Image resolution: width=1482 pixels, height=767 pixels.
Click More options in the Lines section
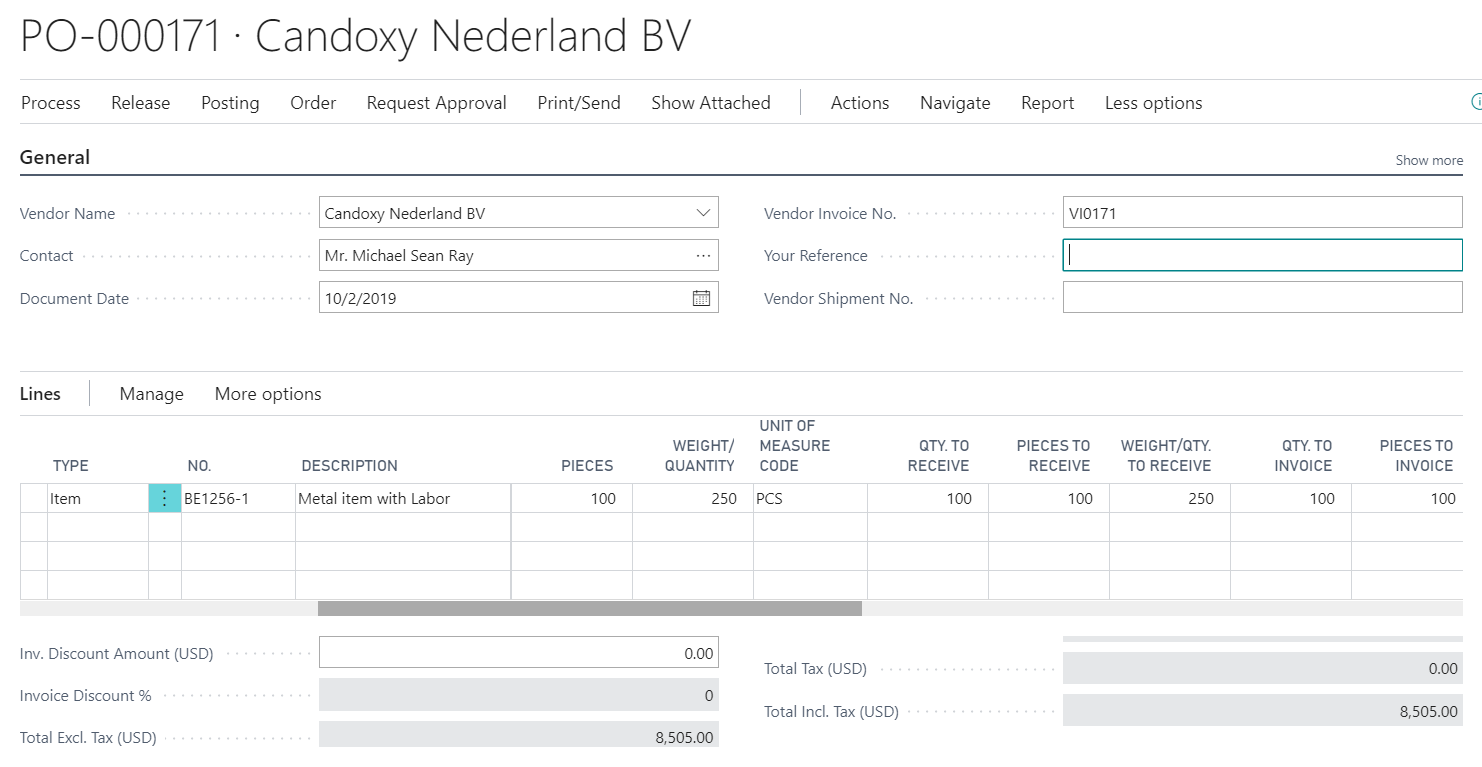pos(268,394)
